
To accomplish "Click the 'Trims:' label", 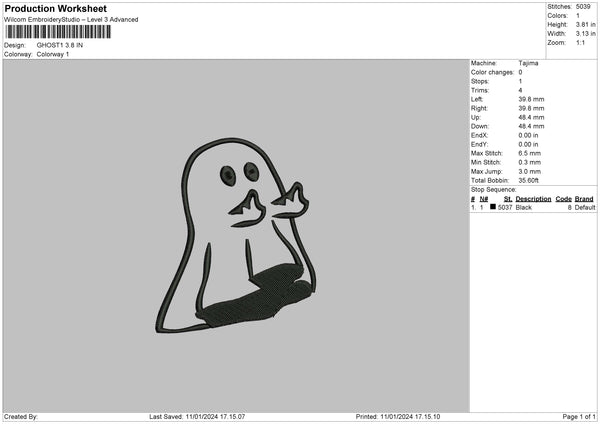I will [x=480, y=90].
